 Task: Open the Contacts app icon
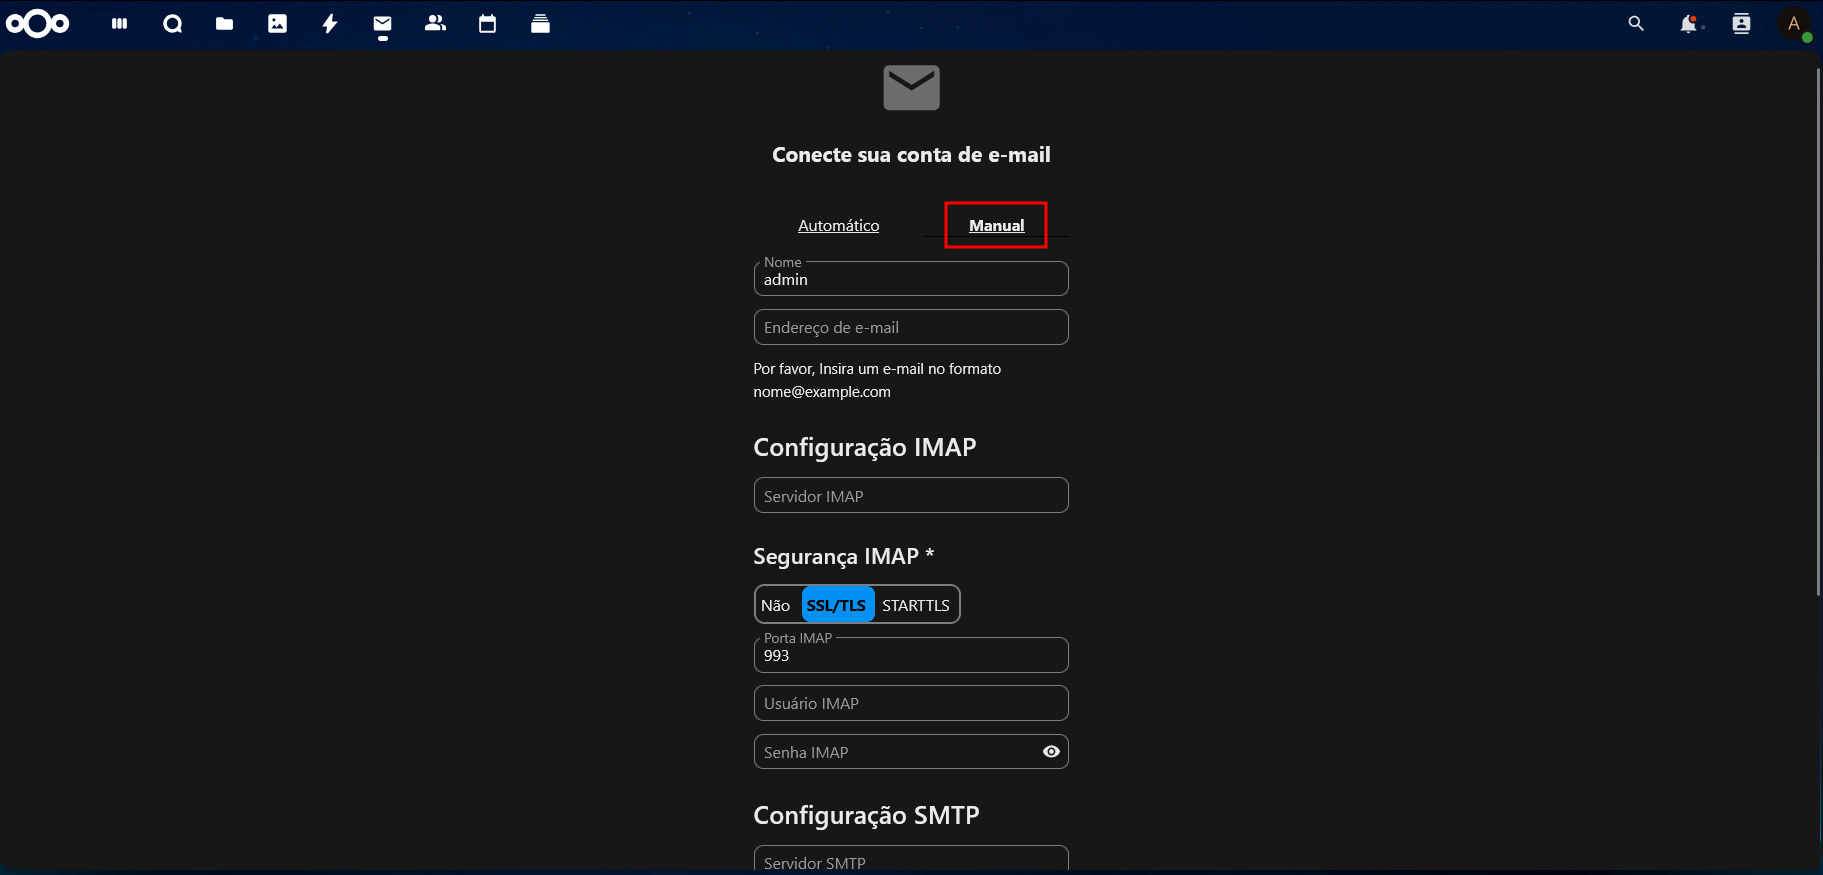435,23
